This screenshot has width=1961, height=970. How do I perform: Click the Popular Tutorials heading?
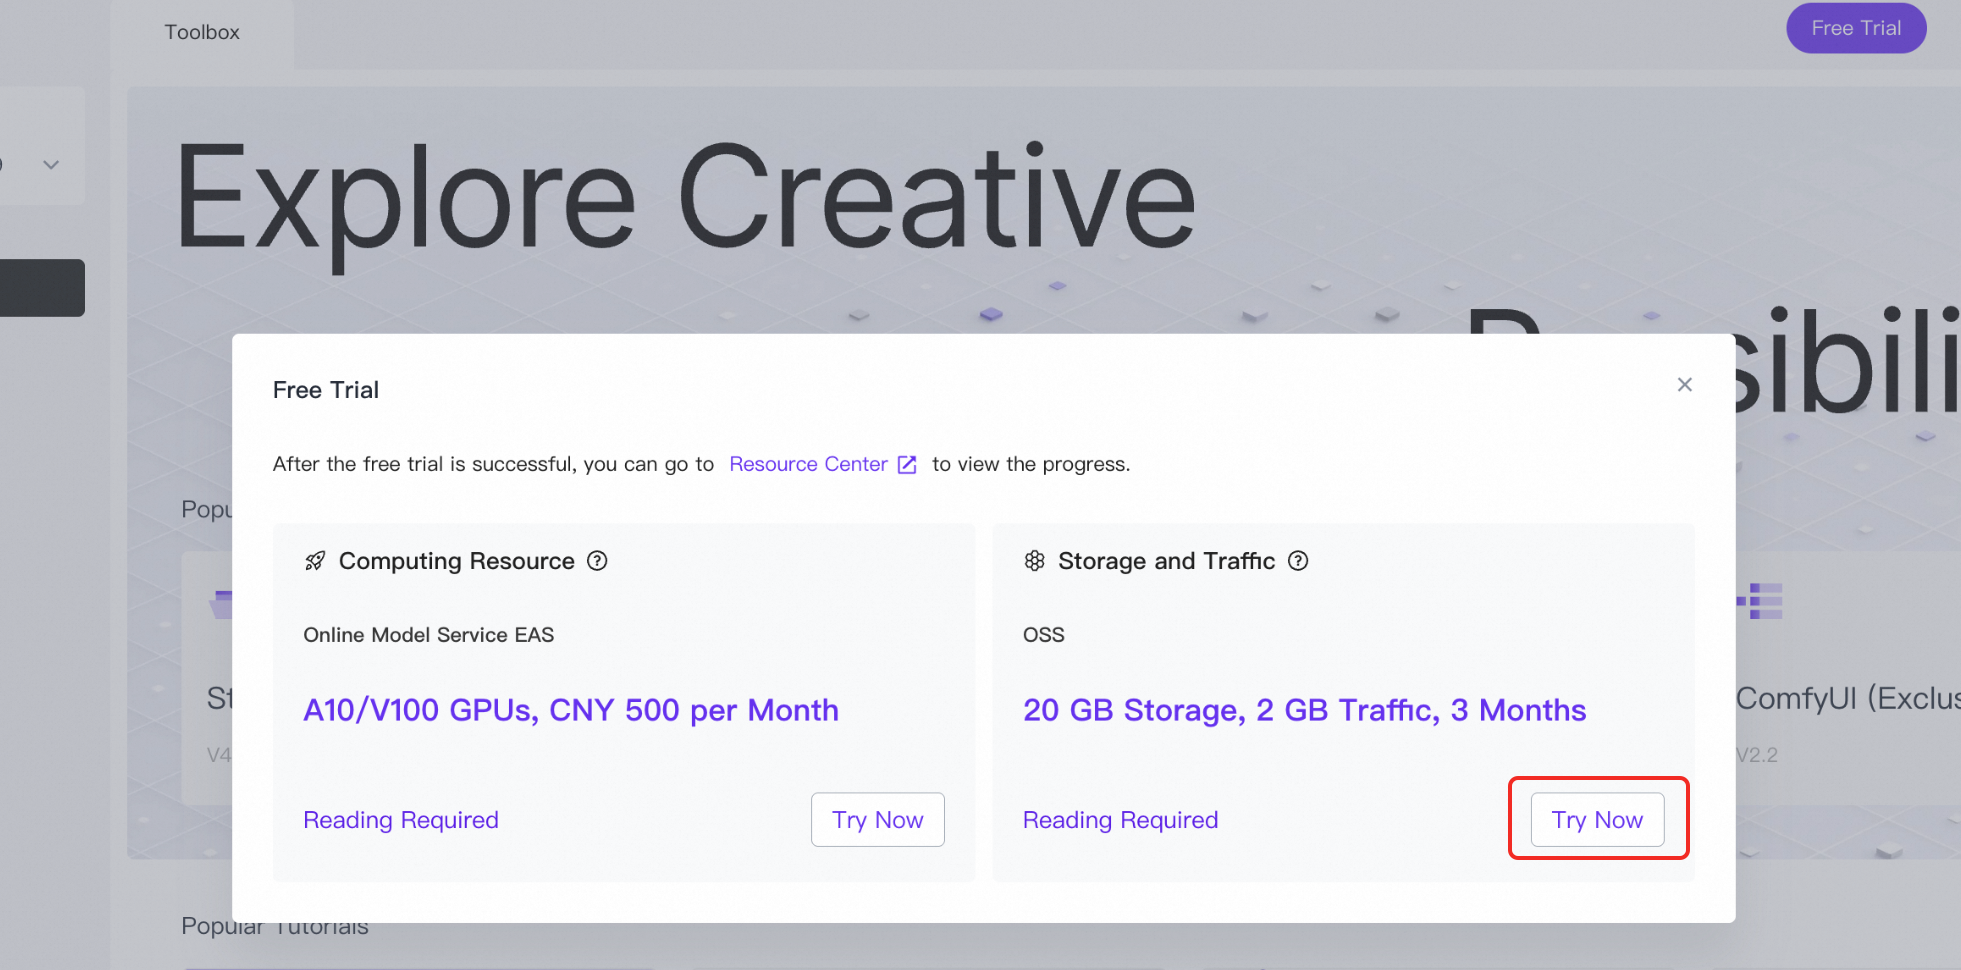pos(275,927)
